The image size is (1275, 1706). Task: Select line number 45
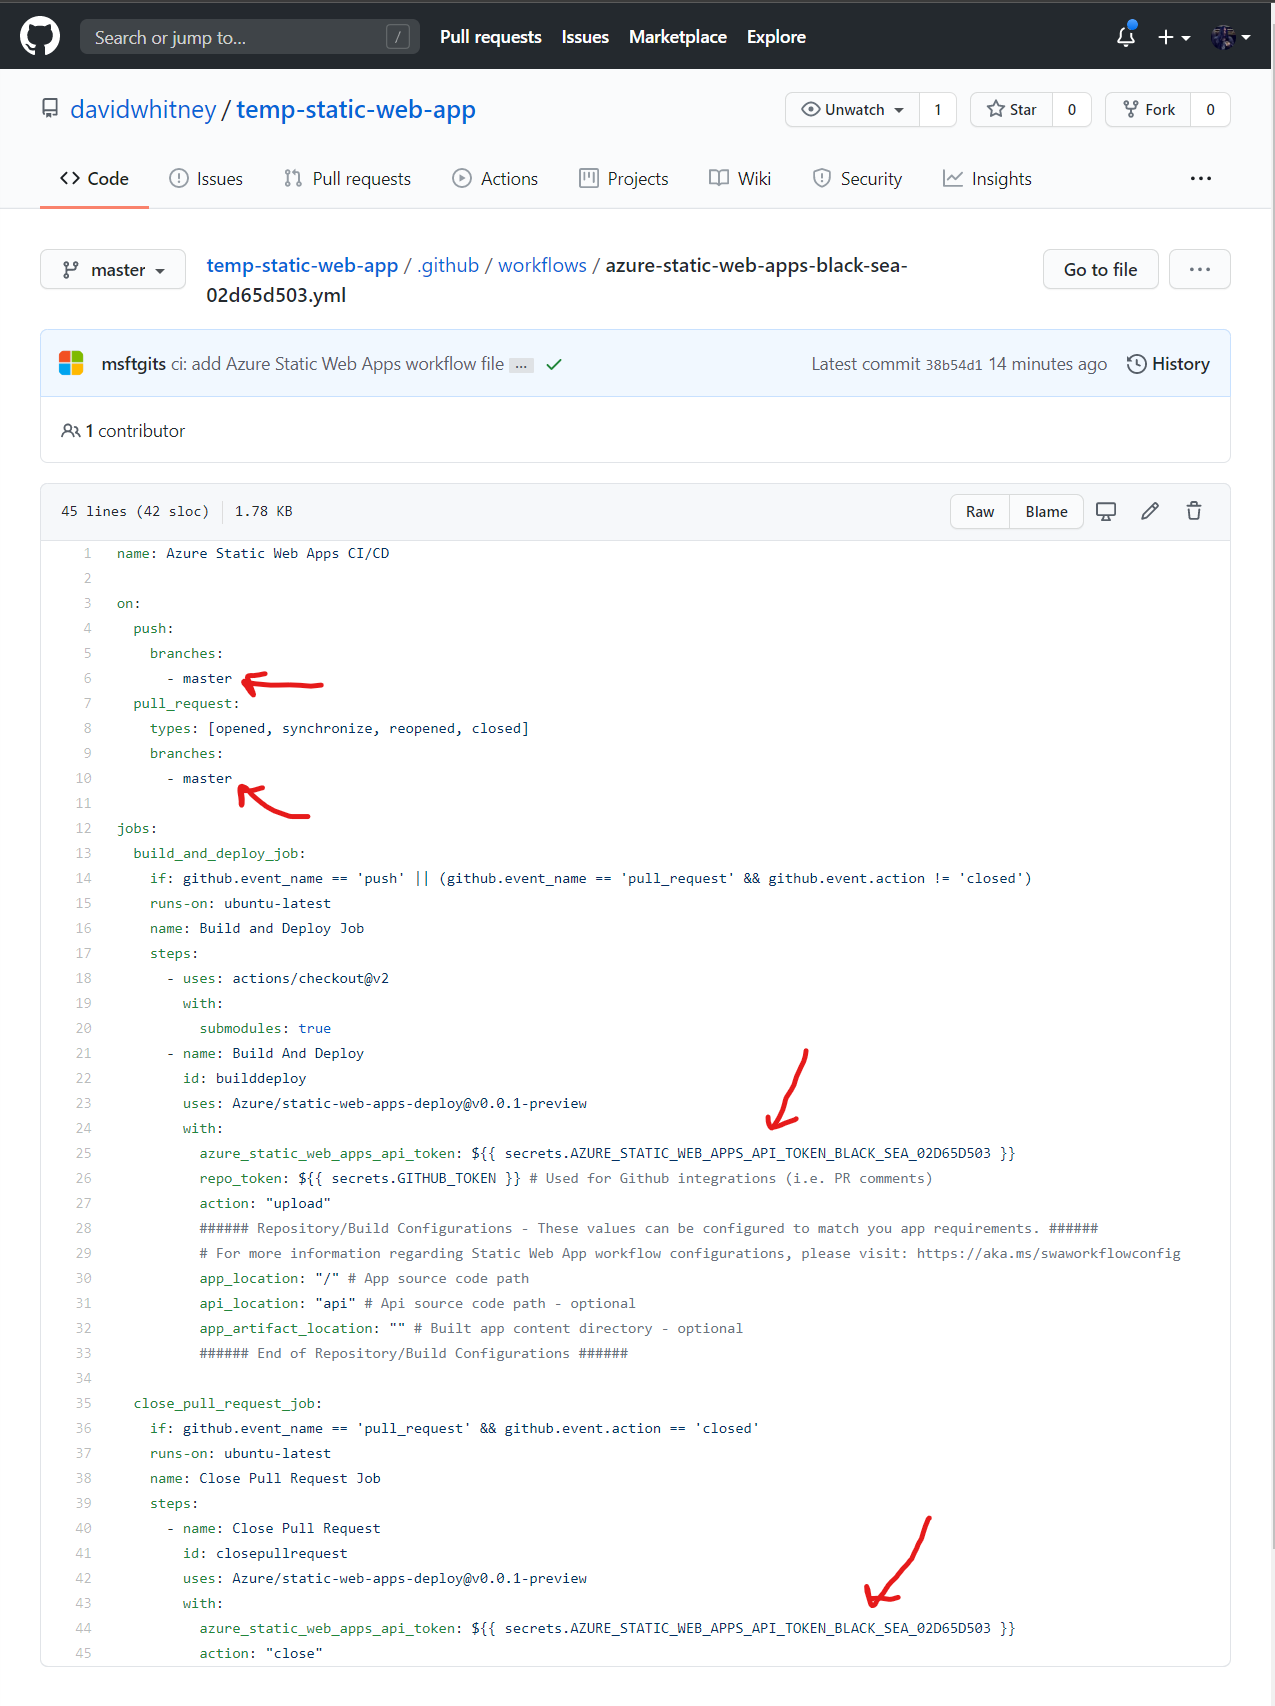click(x=83, y=1653)
